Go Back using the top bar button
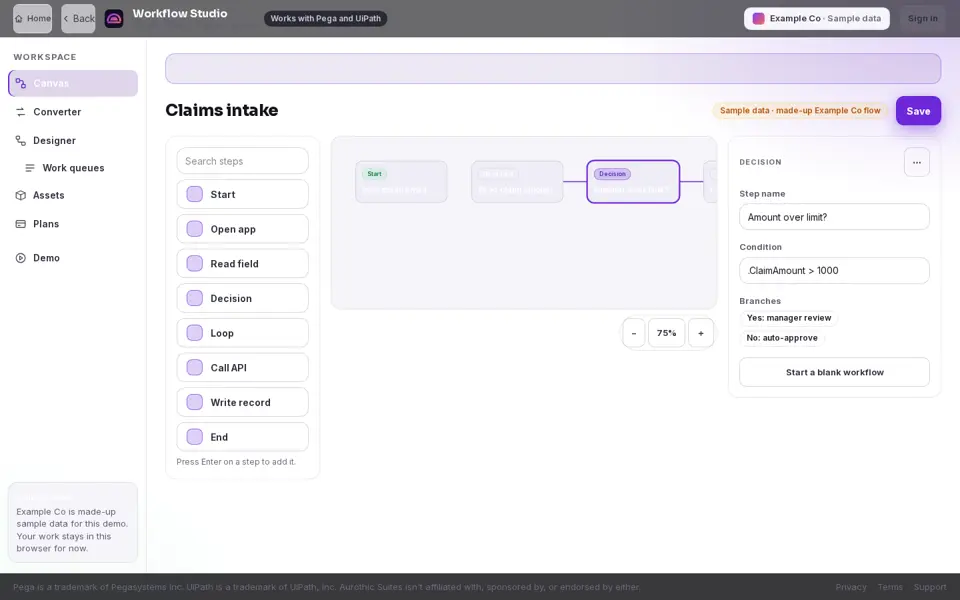Viewport: 960px width, 600px height. click(78, 18)
